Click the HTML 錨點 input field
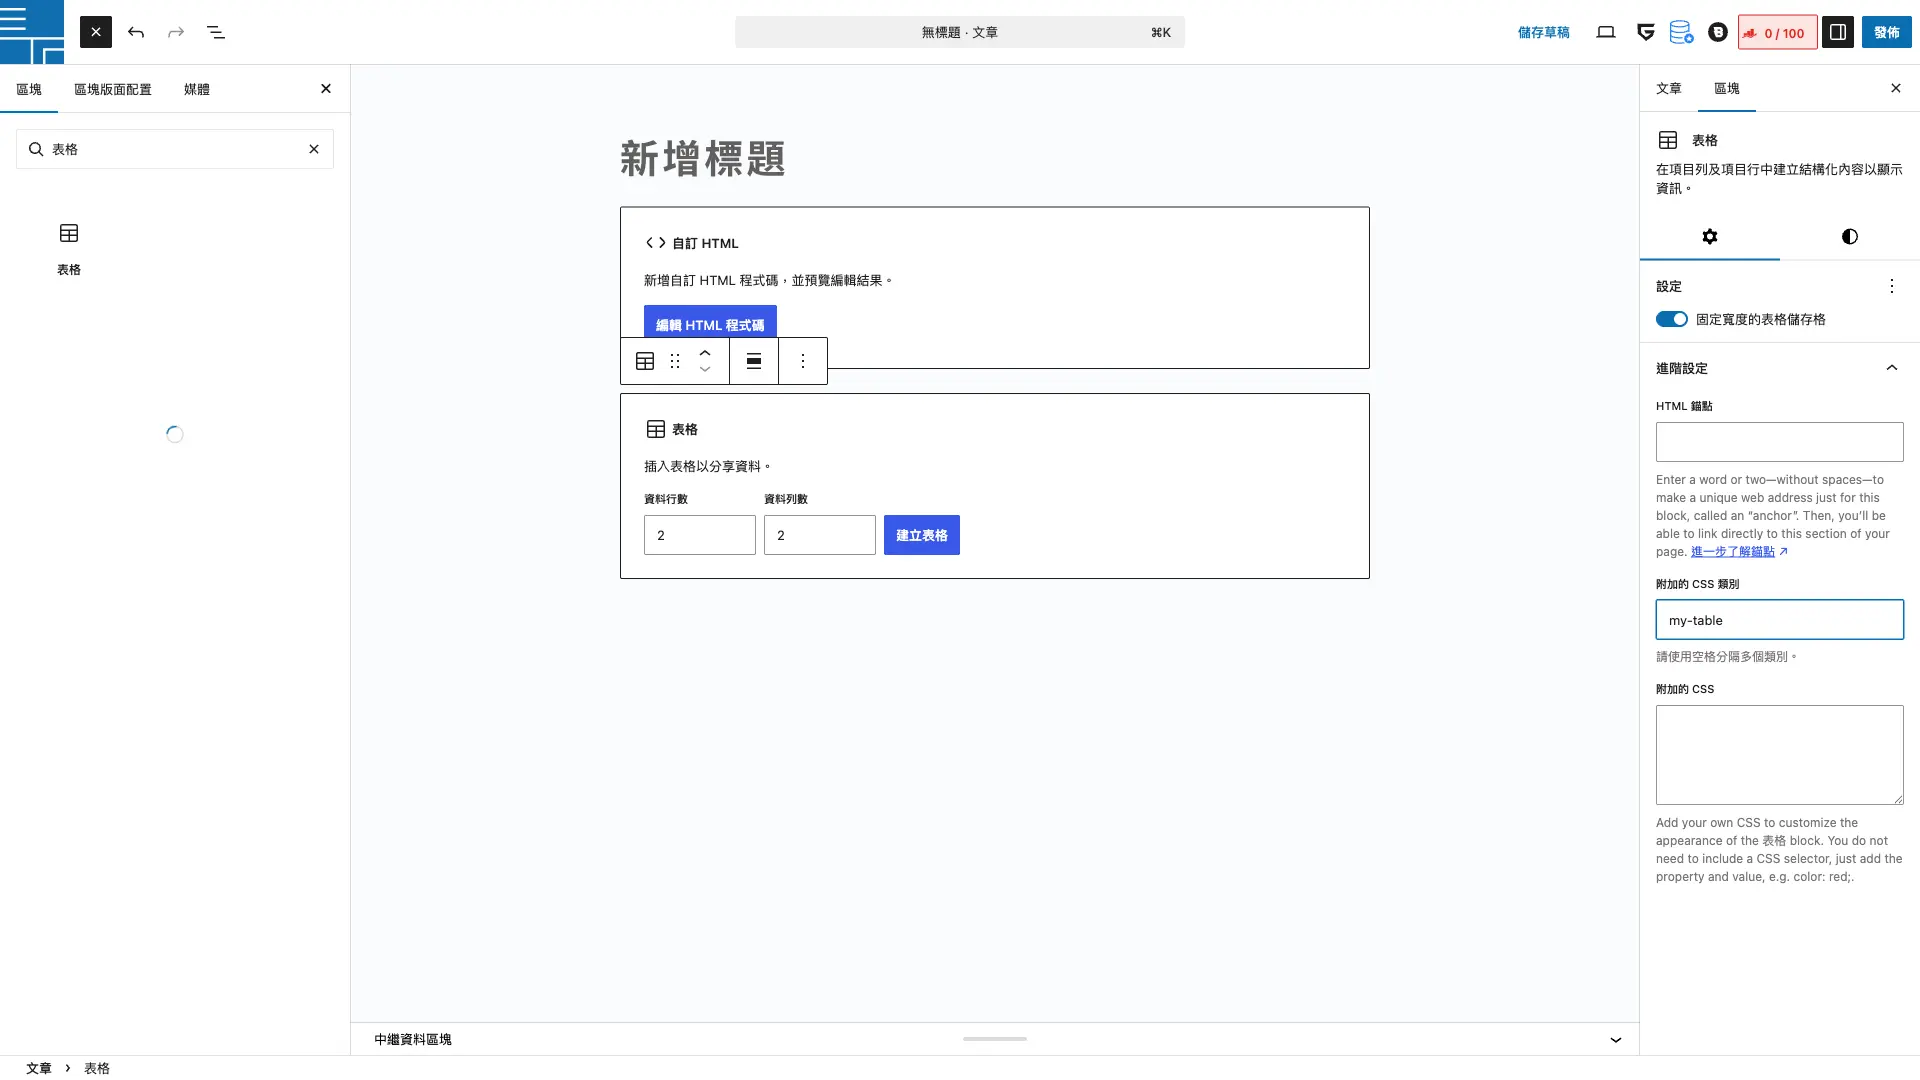 coord(1780,442)
